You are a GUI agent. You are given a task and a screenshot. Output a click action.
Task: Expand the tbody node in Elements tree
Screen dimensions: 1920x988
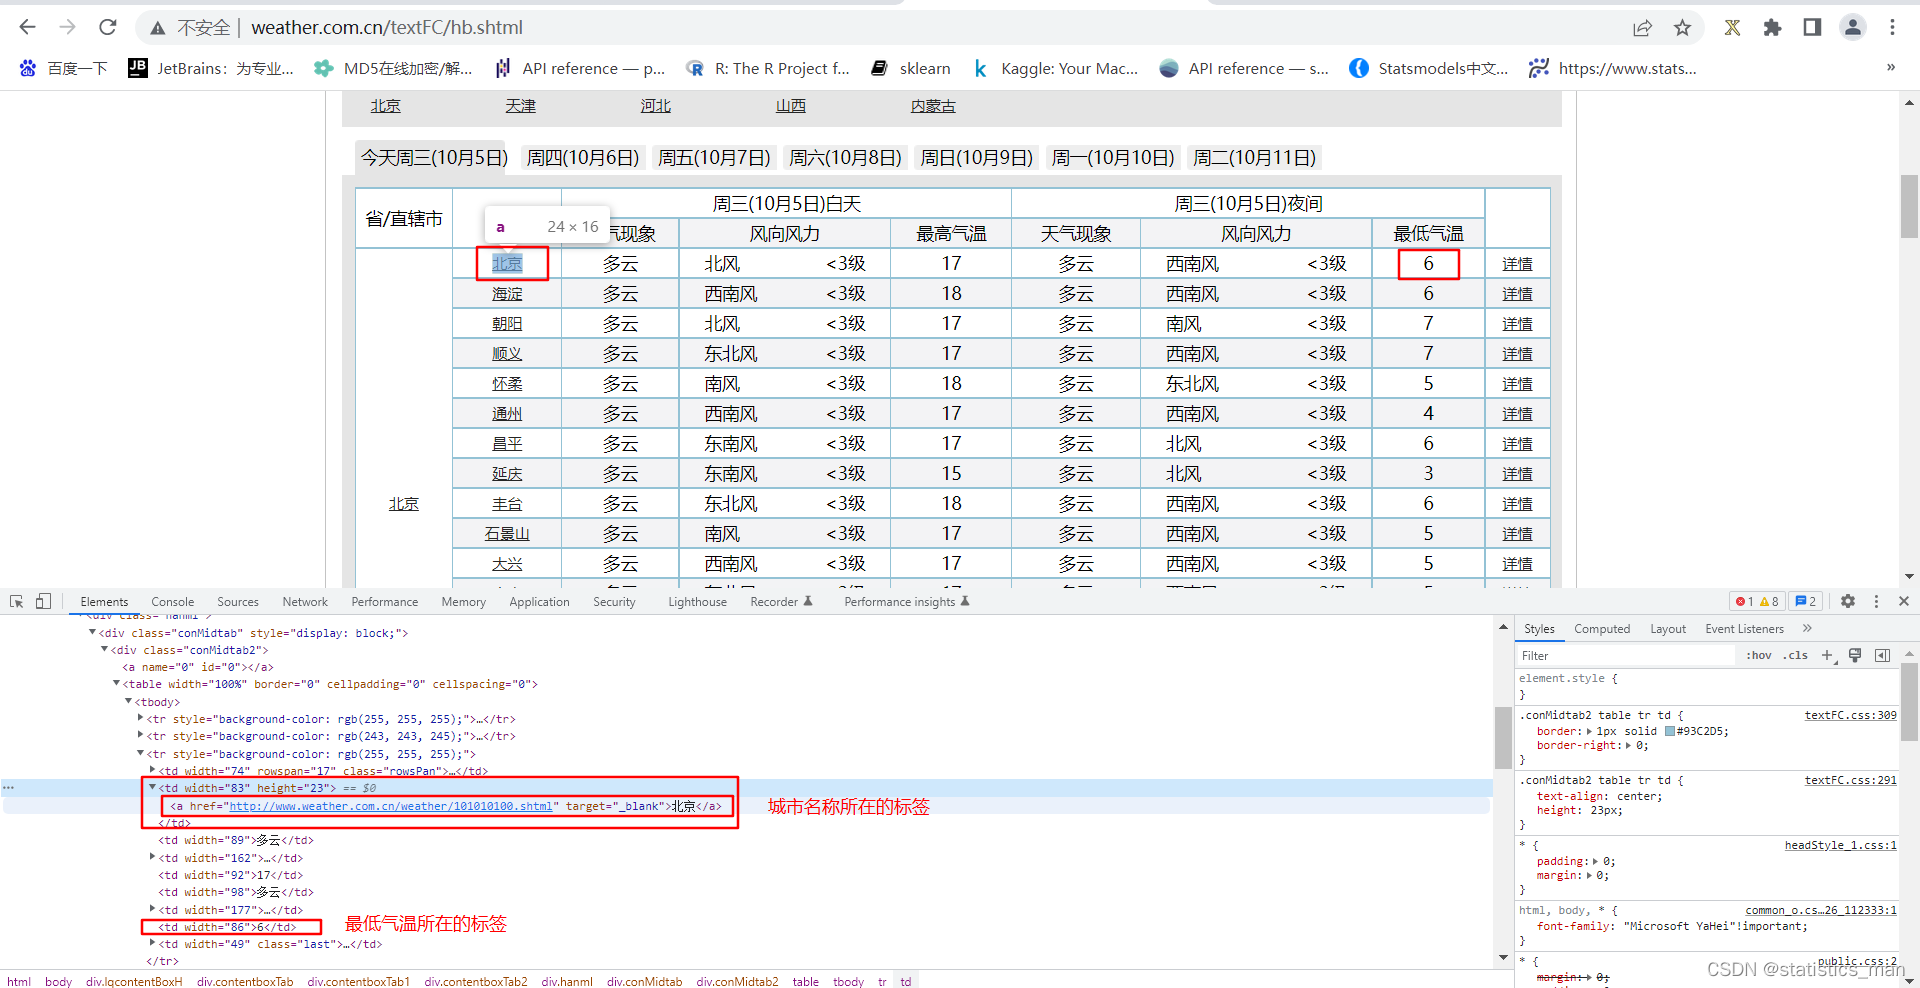pyautogui.click(x=128, y=701)
